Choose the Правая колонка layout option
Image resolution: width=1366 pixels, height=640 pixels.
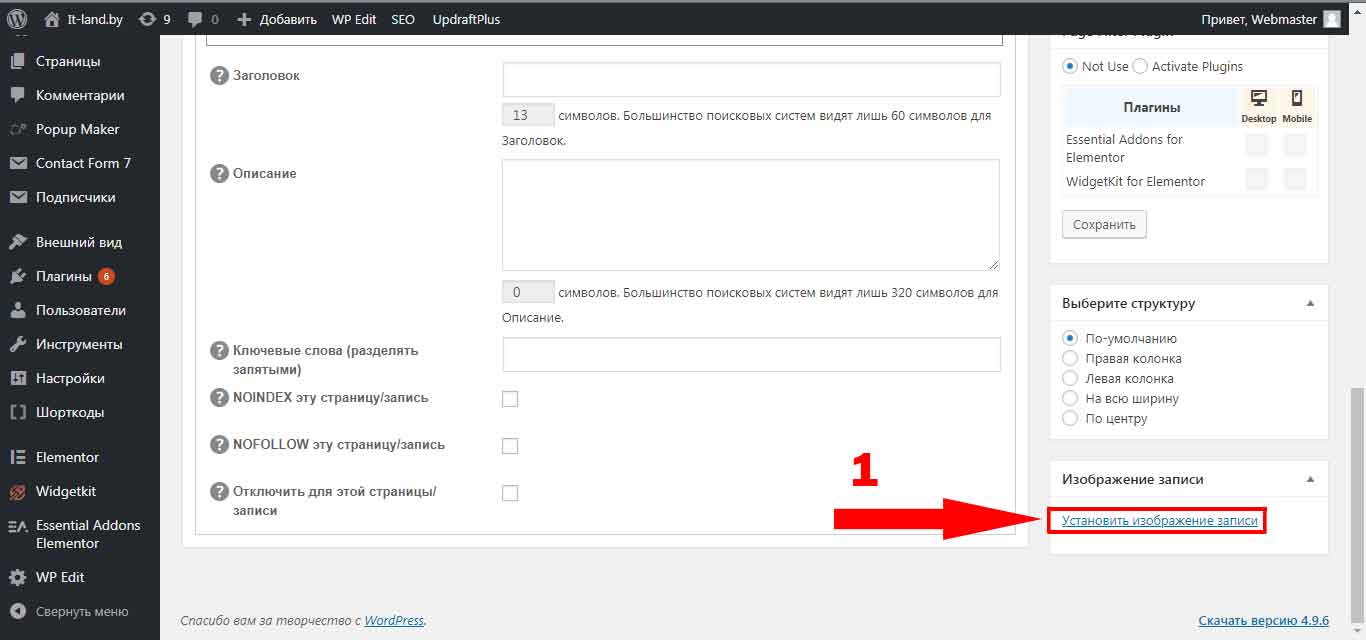tap(1070, 359)
